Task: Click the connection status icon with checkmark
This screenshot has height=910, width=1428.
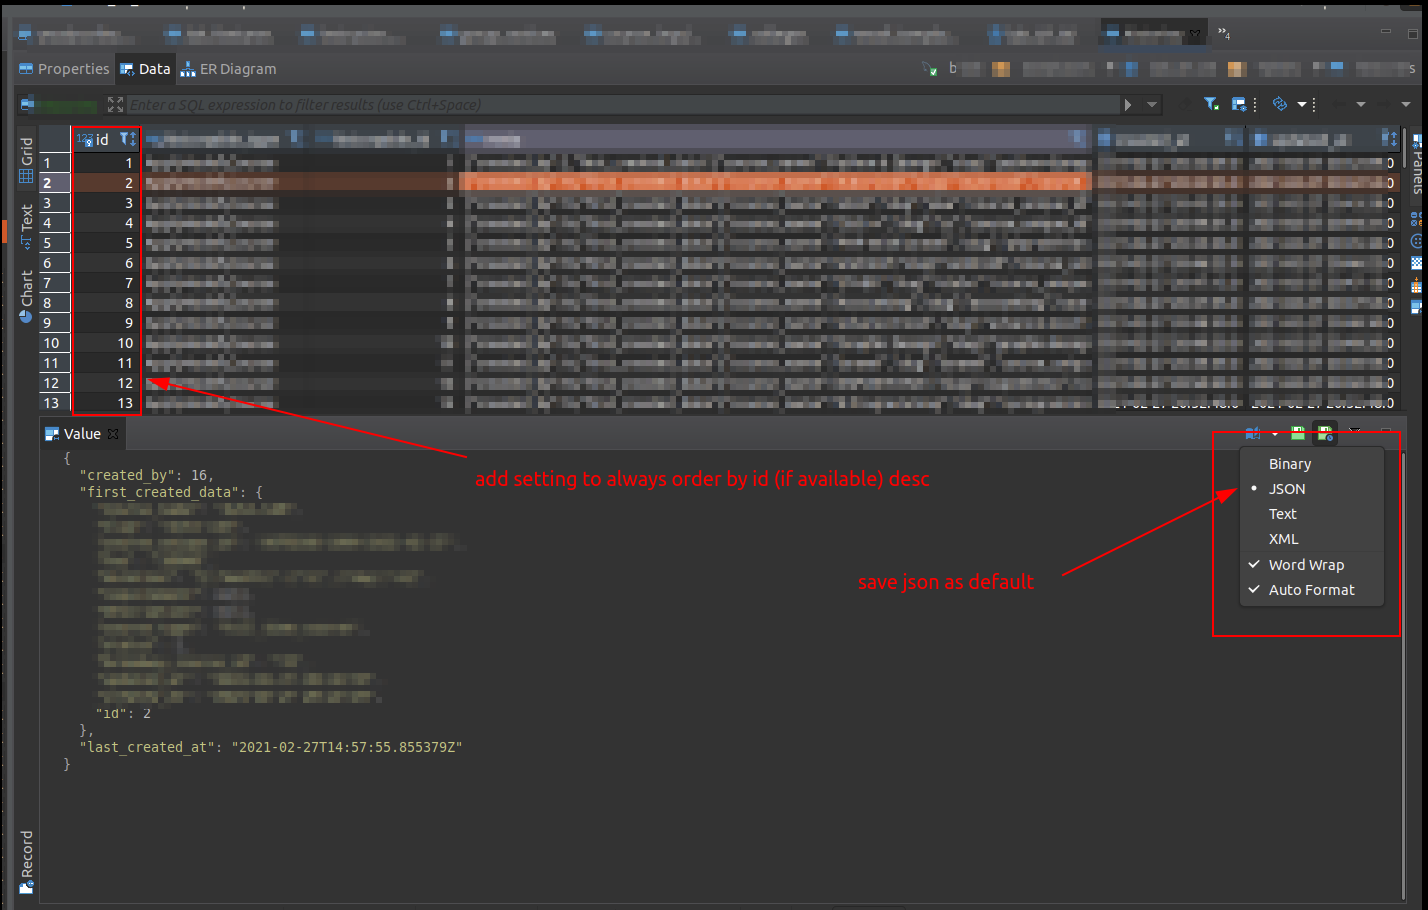Action: 929,69
